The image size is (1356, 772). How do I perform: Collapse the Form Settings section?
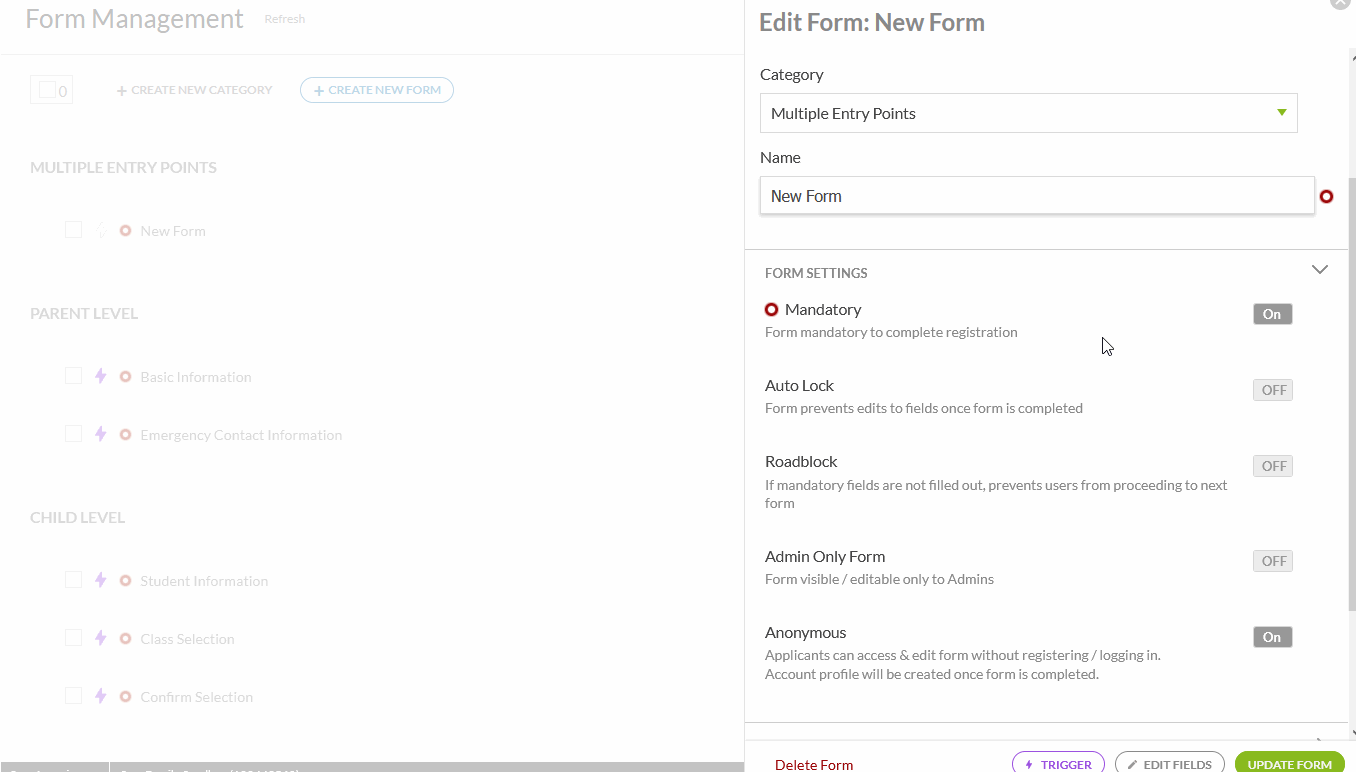pos(1319,270)
